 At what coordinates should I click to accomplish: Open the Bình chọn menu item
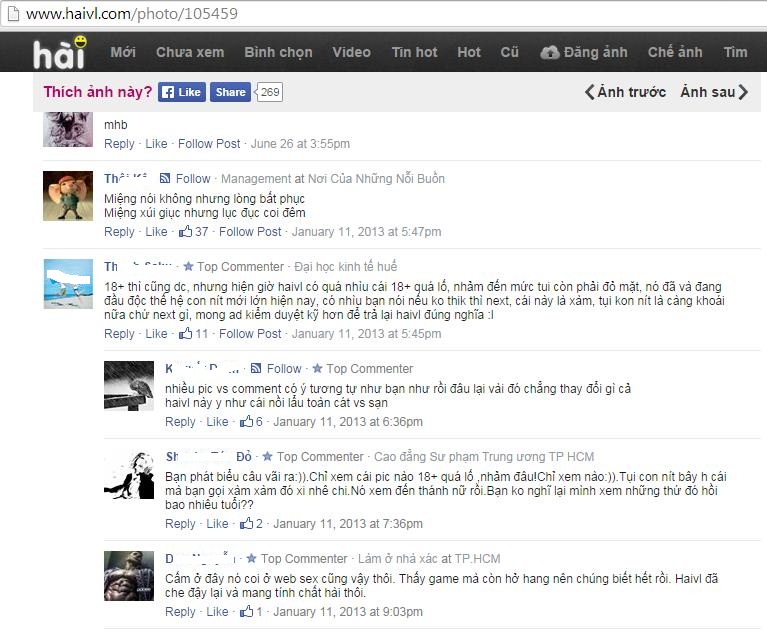278,52
